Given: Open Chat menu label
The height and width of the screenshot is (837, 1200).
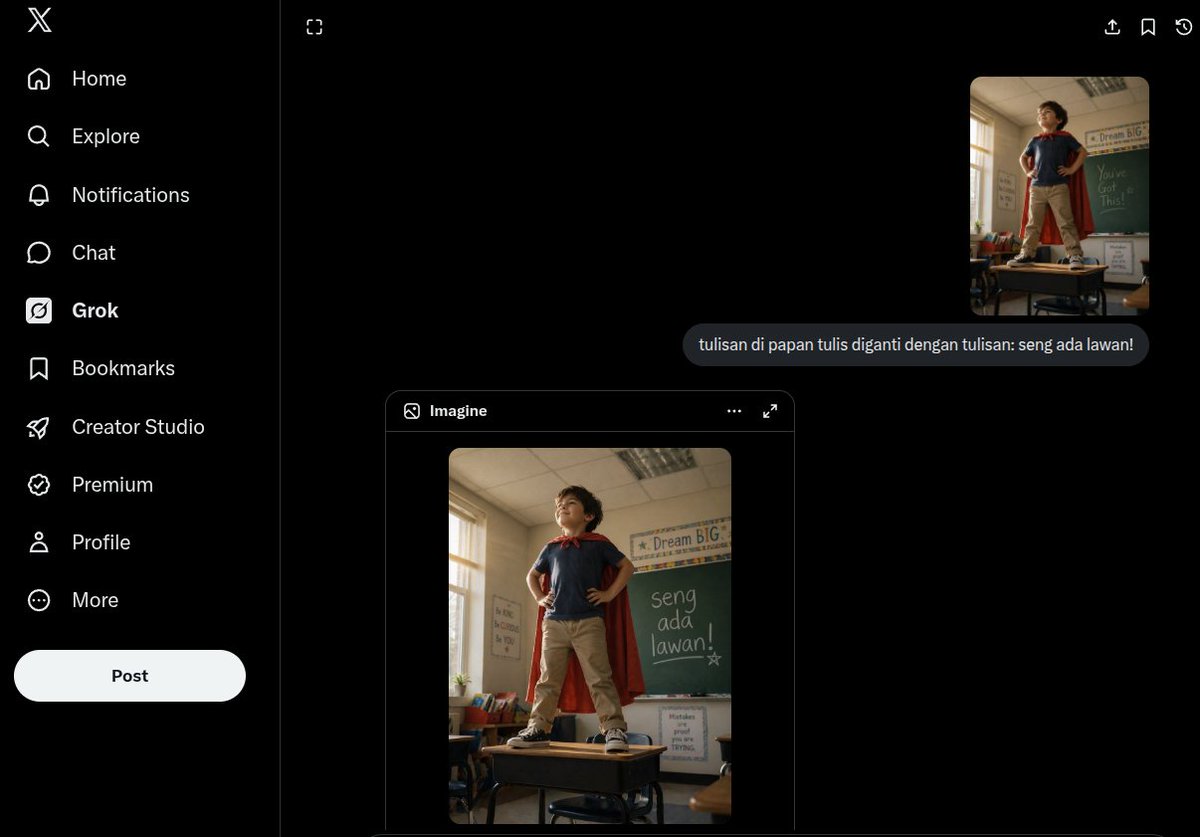Looking at the screenshot, I should [94, 253].
